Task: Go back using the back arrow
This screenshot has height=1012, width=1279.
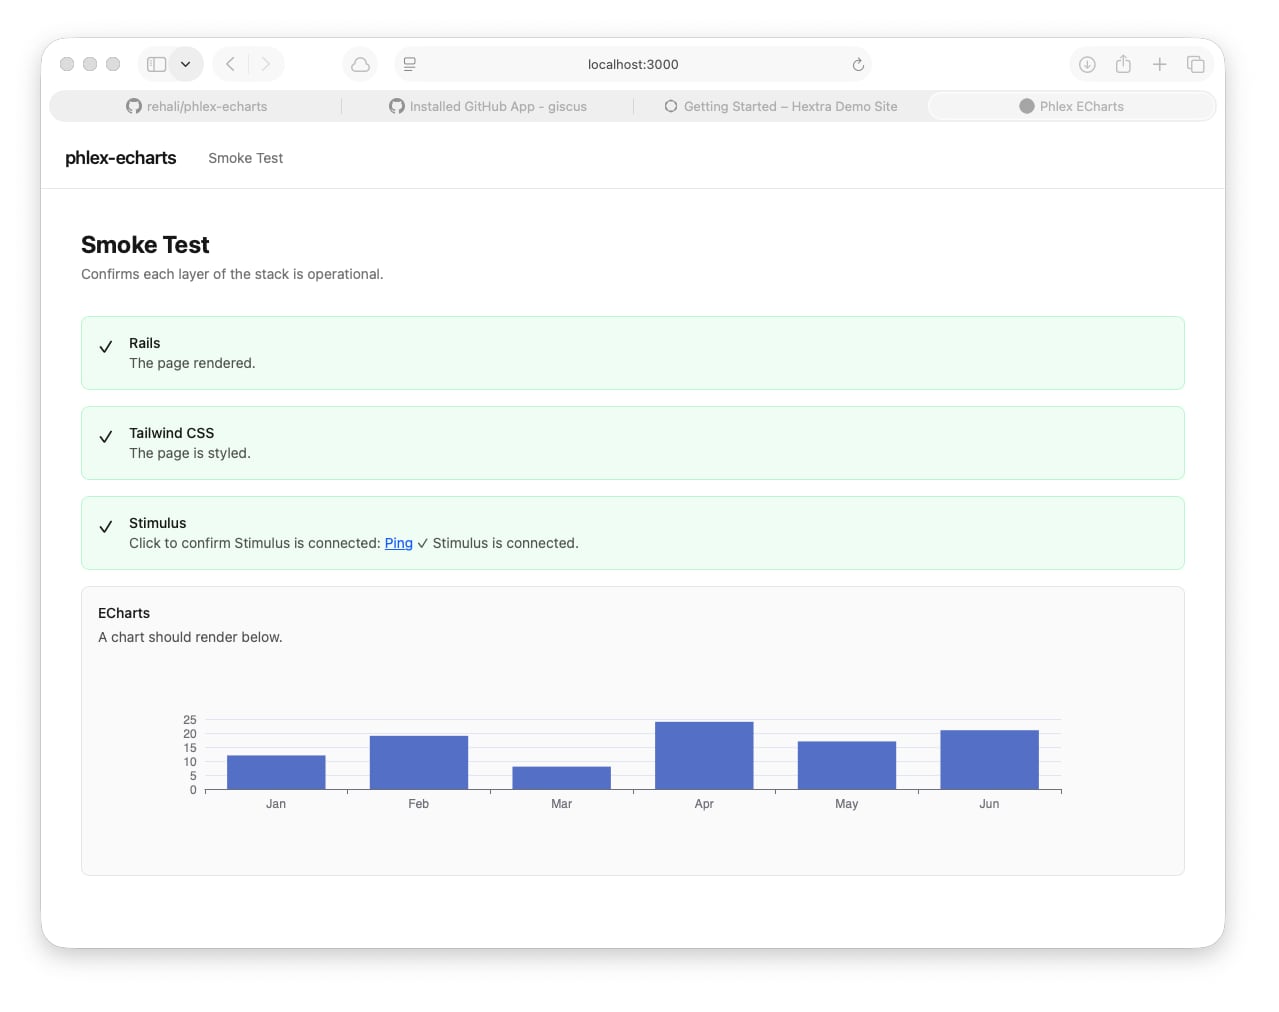Action: pos(230,64)
